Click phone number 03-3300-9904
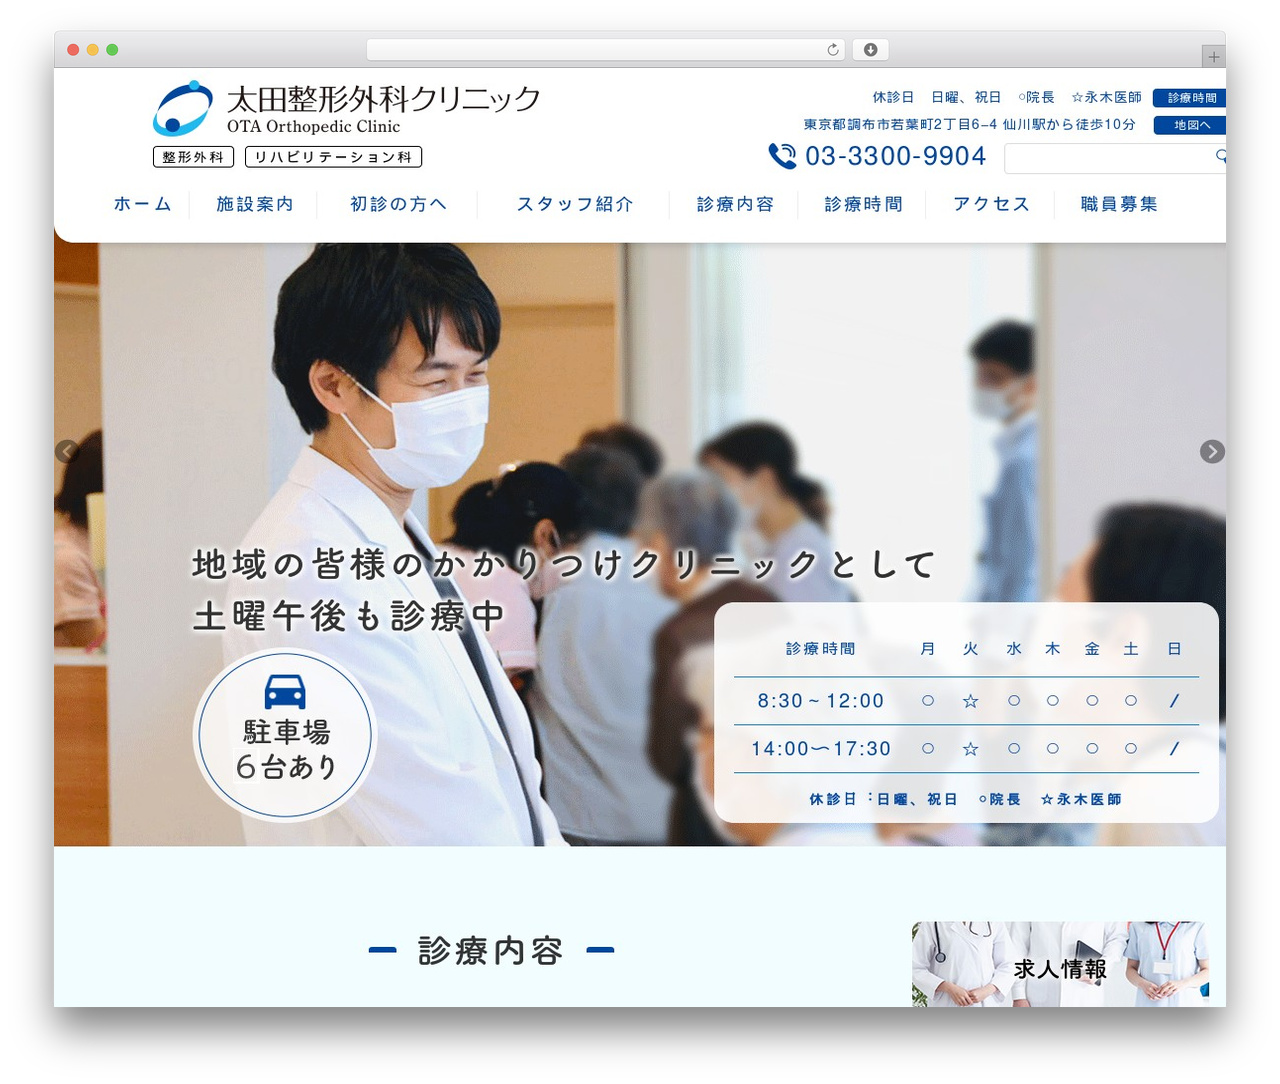 (895, 156)
